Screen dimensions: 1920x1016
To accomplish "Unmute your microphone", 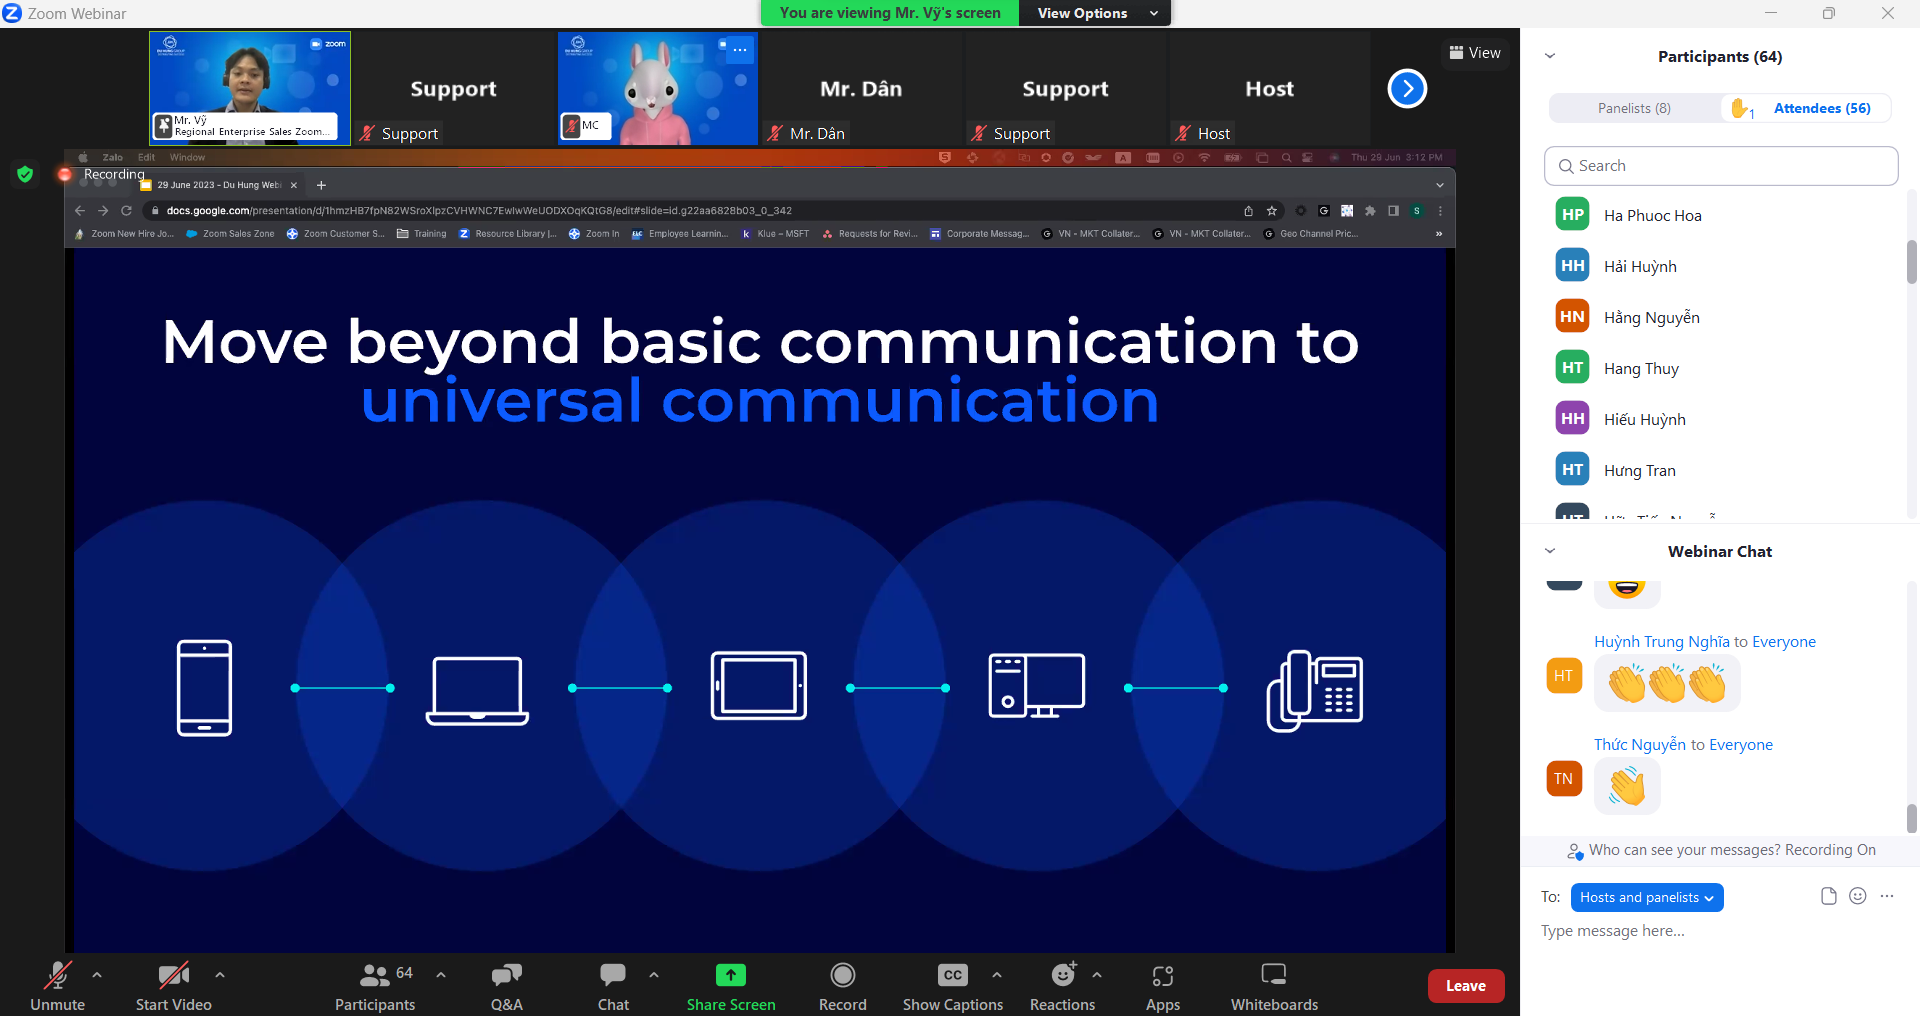I will pos(57,985).
